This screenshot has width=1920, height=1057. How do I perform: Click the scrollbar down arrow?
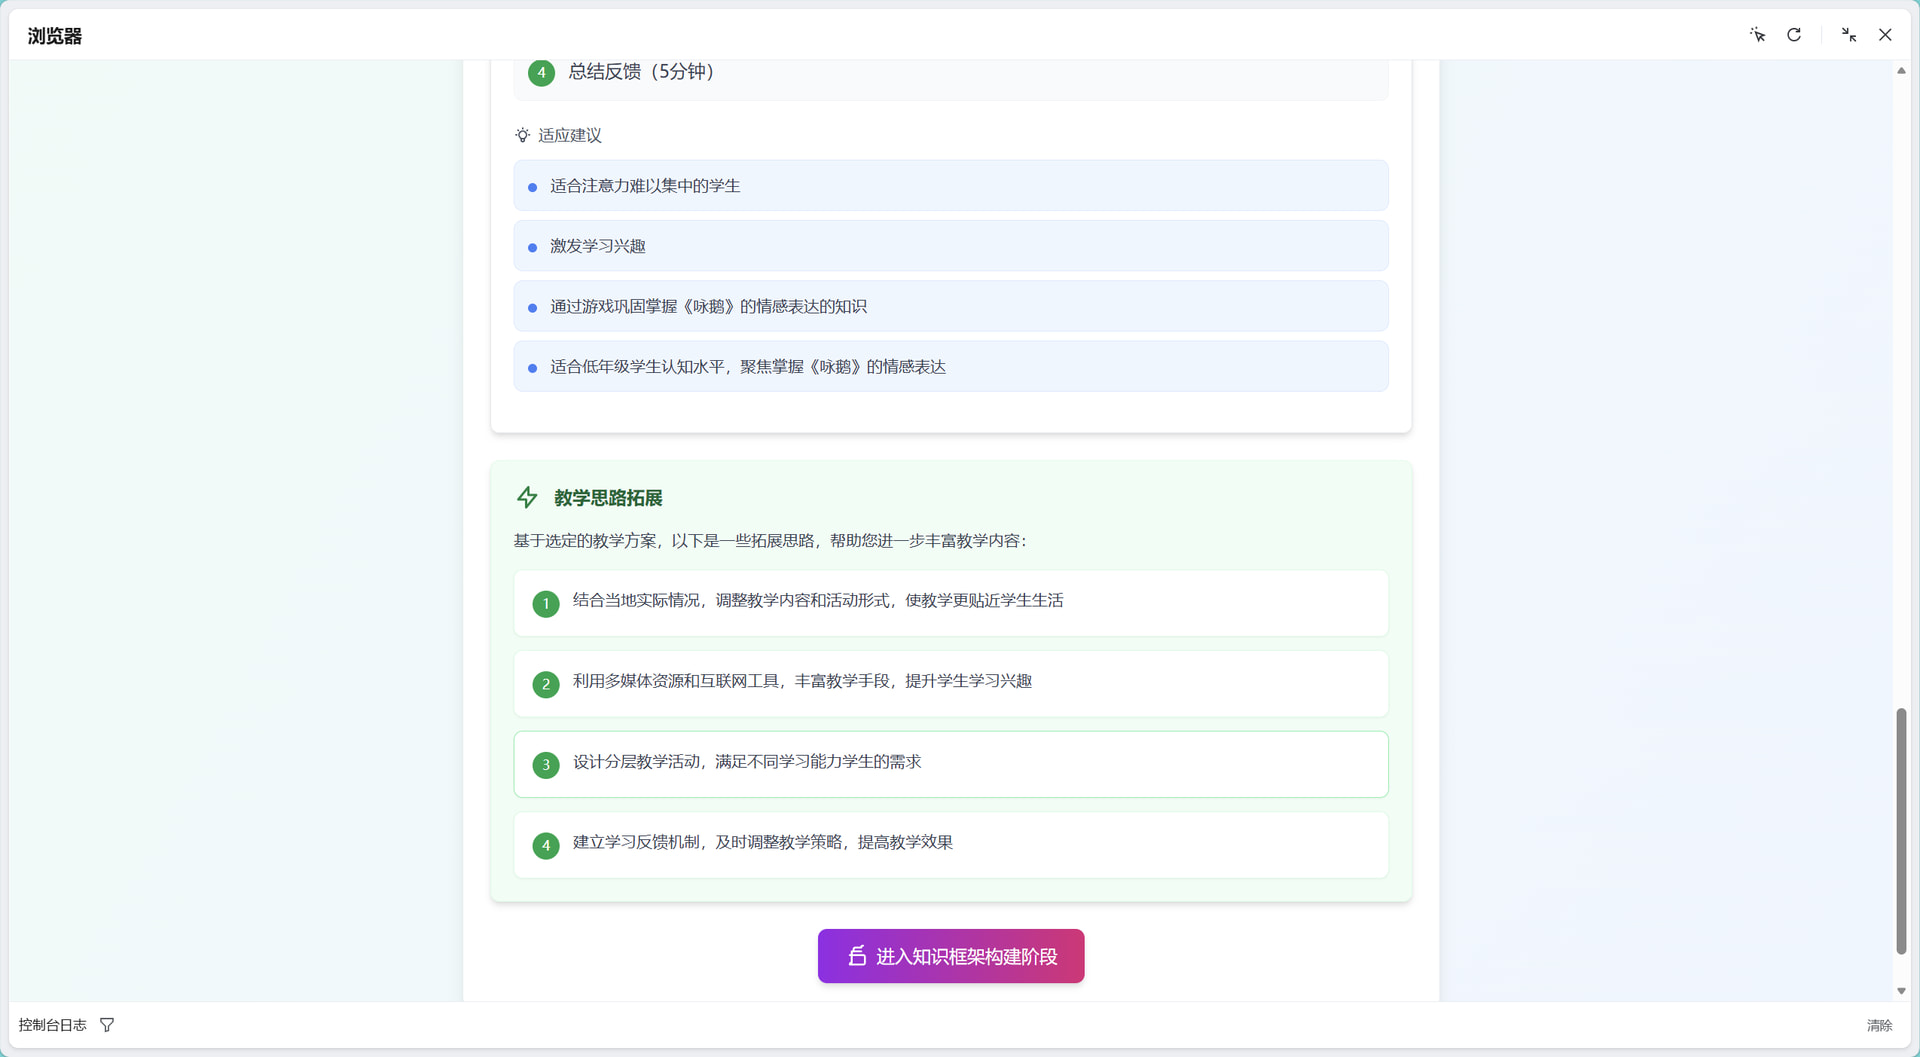click(1901, 991)
